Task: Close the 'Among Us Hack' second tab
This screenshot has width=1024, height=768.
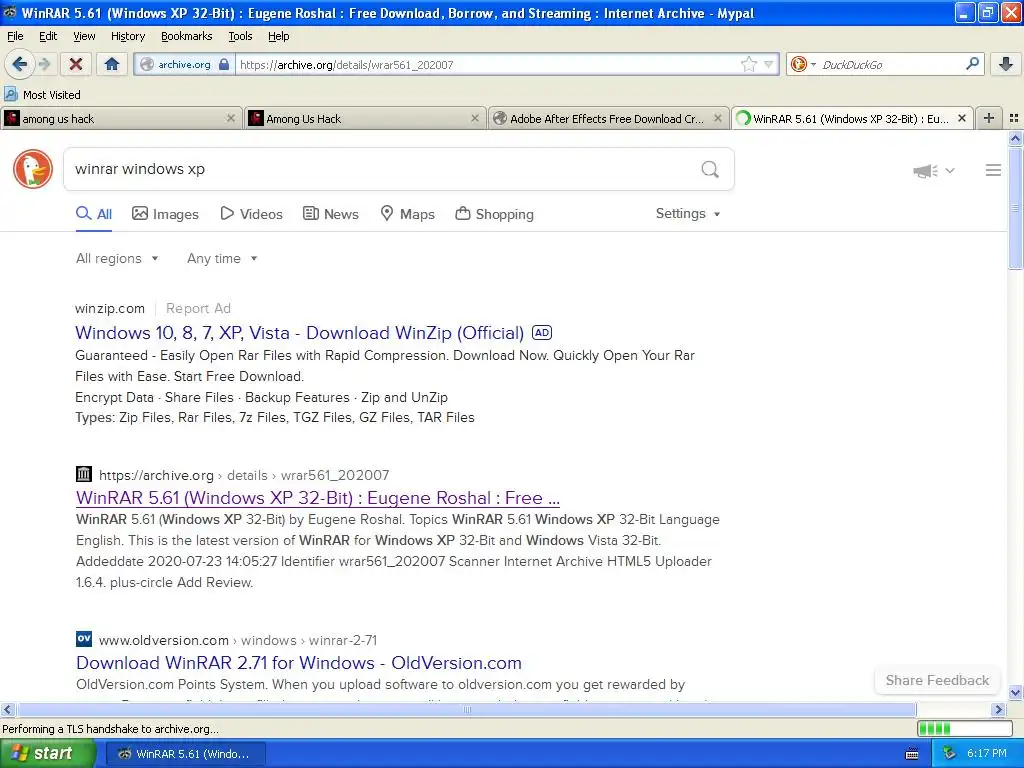Action: coord(475,118)
